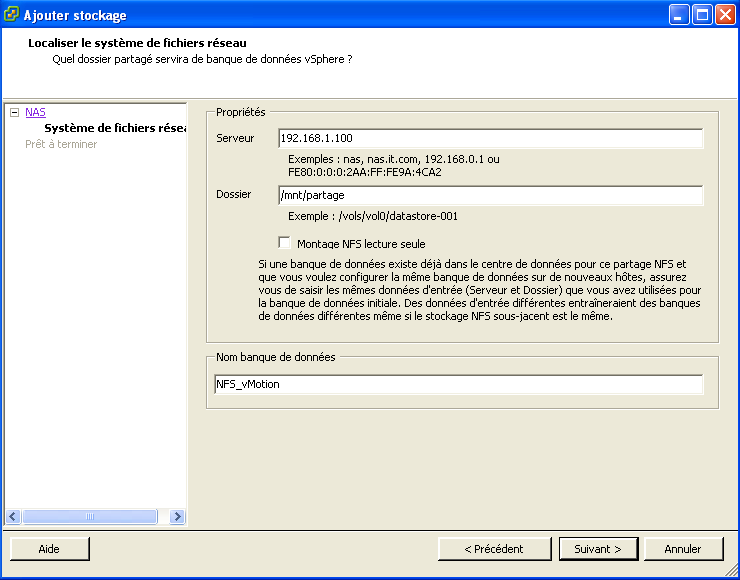Click the Dossier field with /mnt/partage
Viewport: 740px width, 580px height.
[491, 195]
